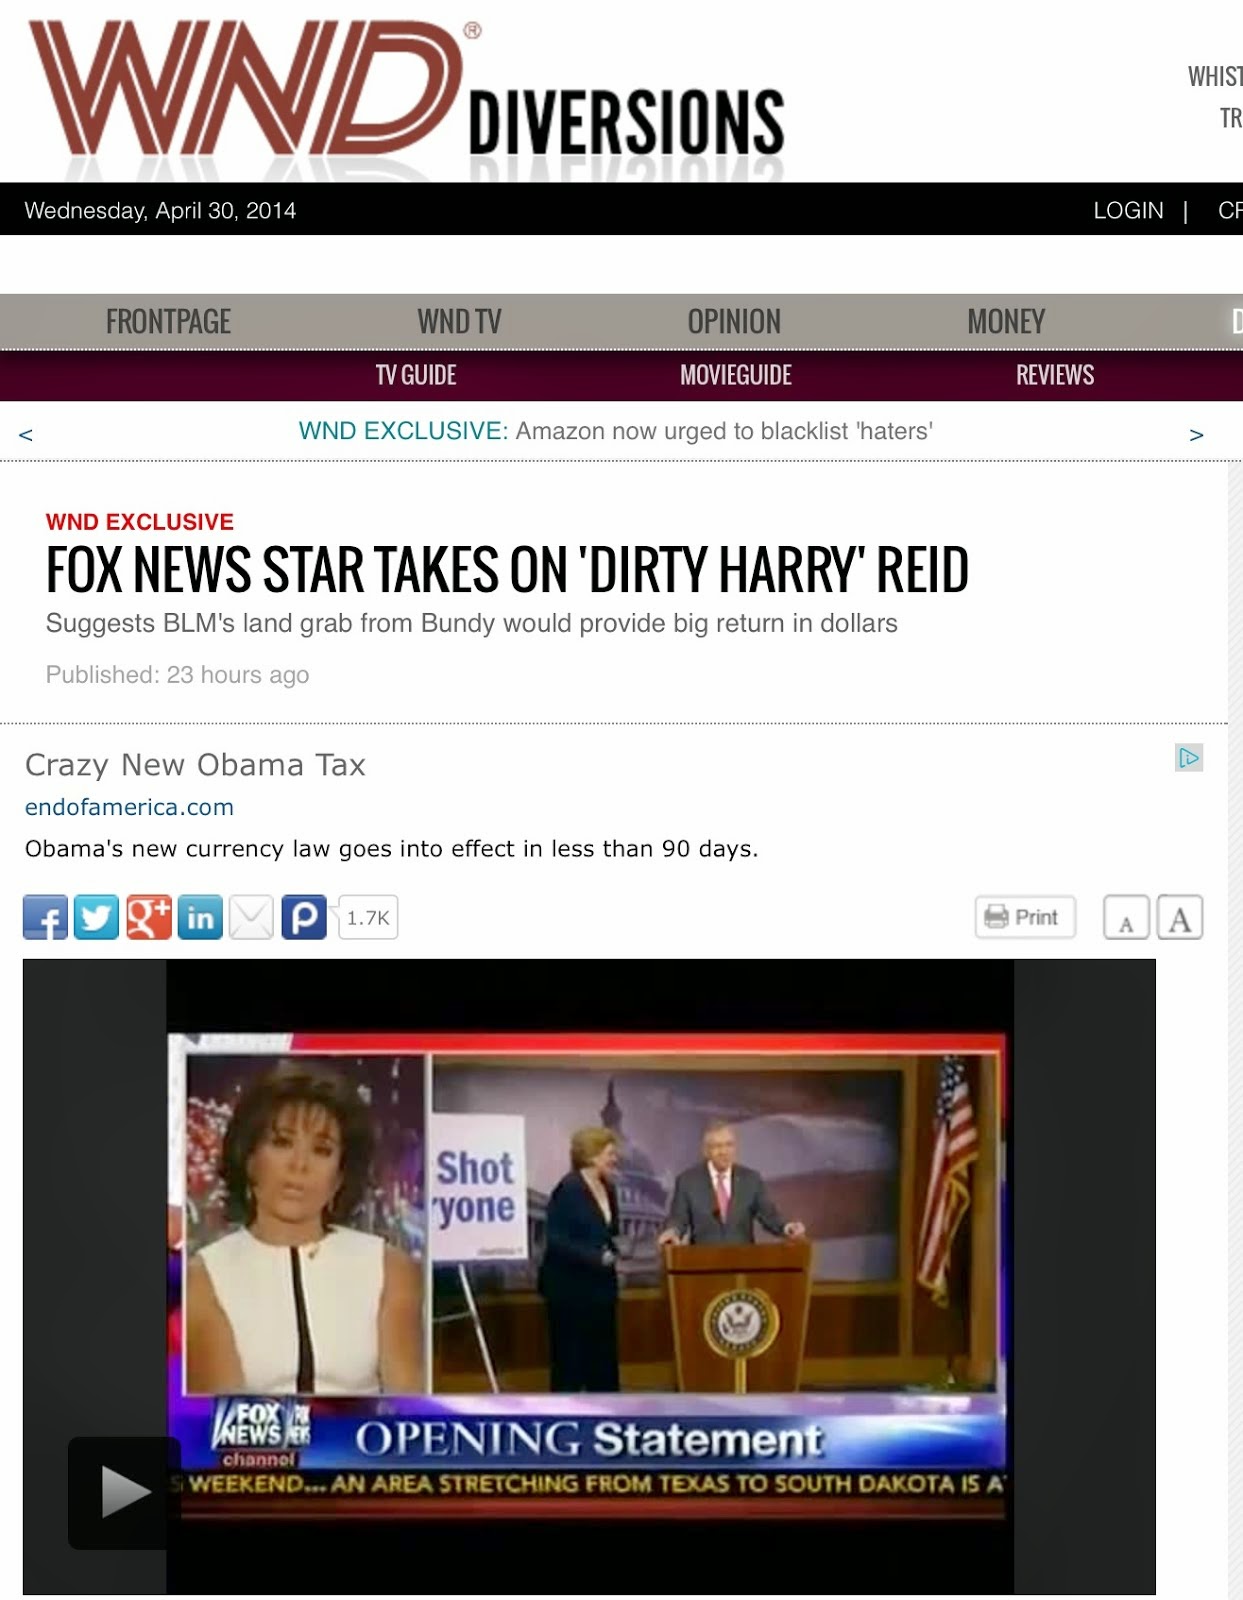The image size is (1243, 1600).
Task: Open 'Amazon now urged to blacklist' headline
Action: click(x=724, y=431)
